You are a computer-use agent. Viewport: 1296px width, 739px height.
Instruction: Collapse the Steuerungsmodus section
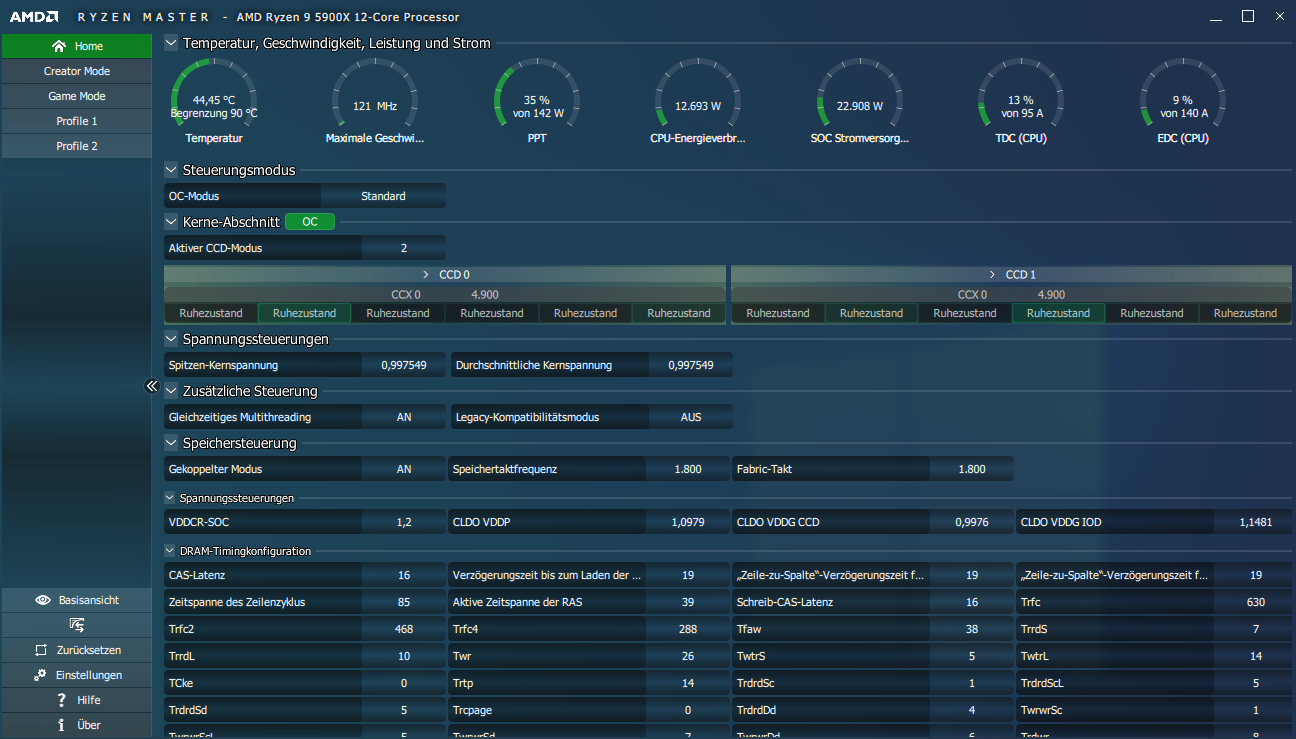171,170
